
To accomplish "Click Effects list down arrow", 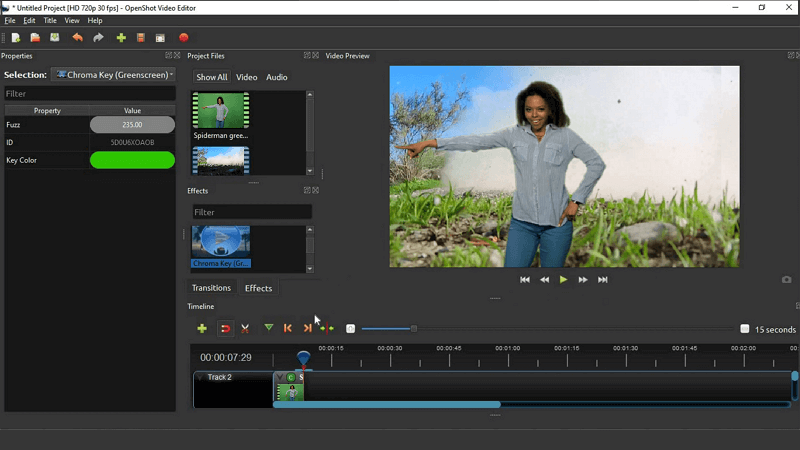I will click(x=310, y=268).
